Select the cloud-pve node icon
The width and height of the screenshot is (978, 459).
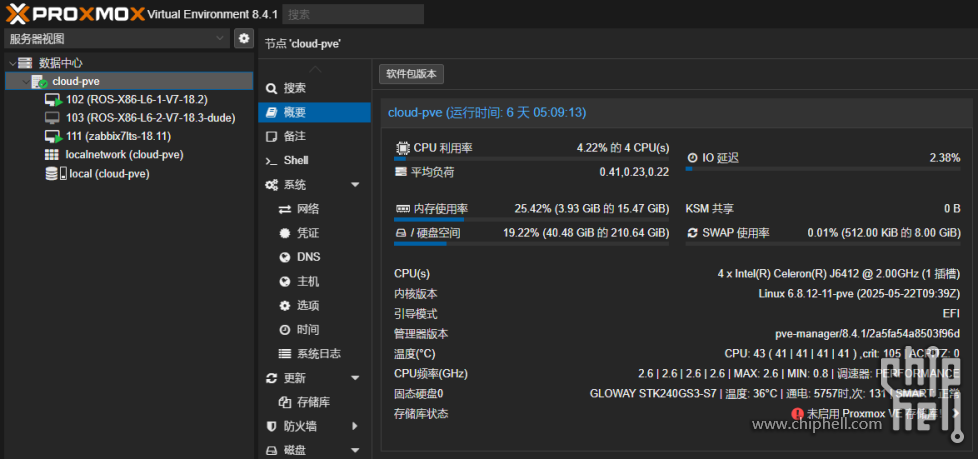coord(39,81)
